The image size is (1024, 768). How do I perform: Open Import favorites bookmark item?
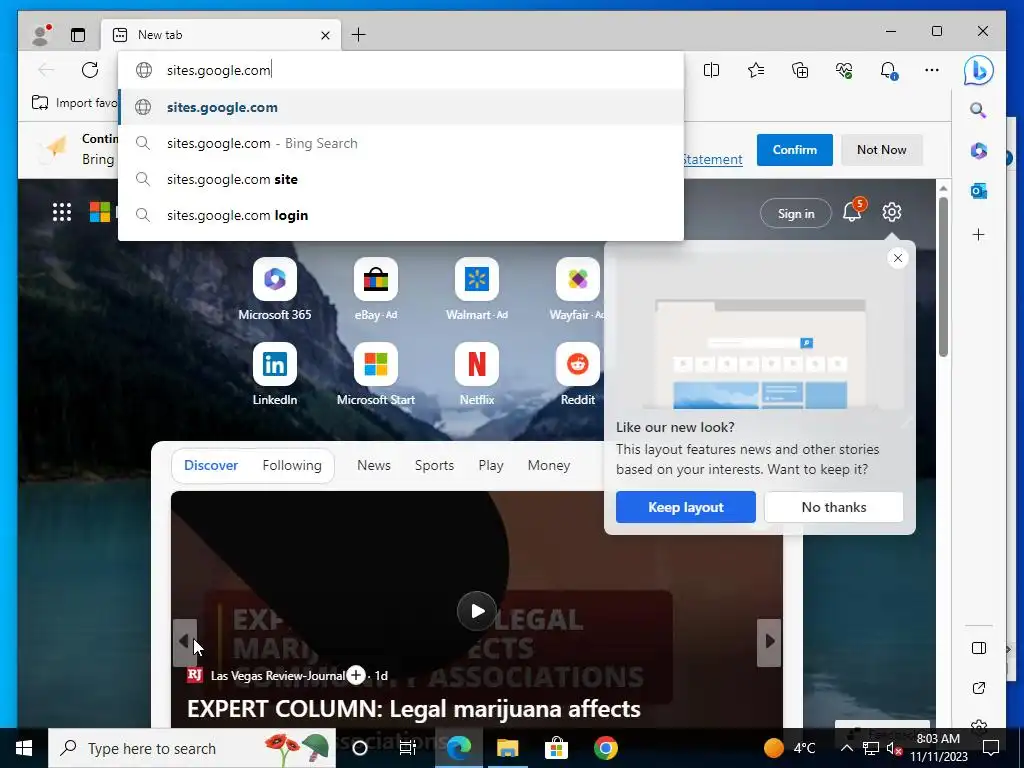[74, 103]
